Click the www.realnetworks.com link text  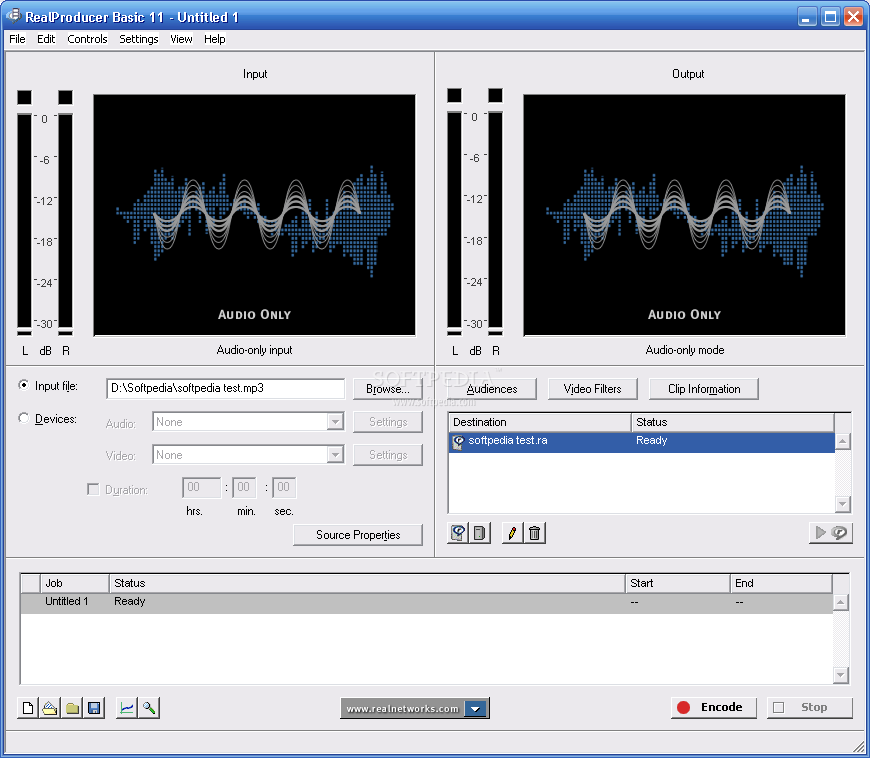click(x=402, y=709)
